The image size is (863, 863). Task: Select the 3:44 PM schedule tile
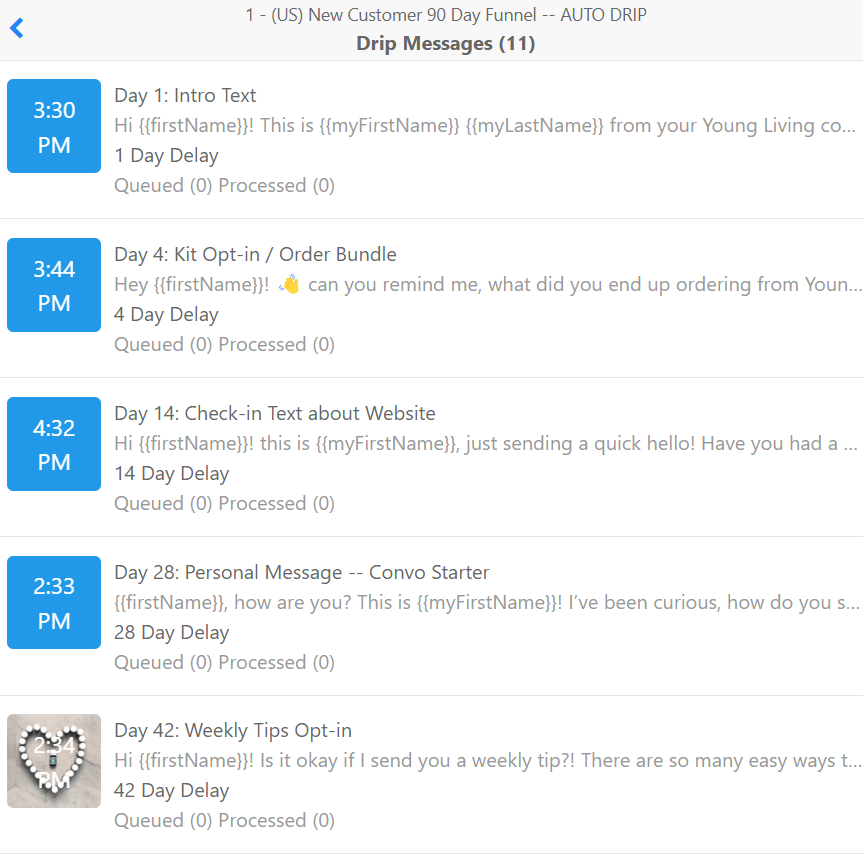coord(54,285)
